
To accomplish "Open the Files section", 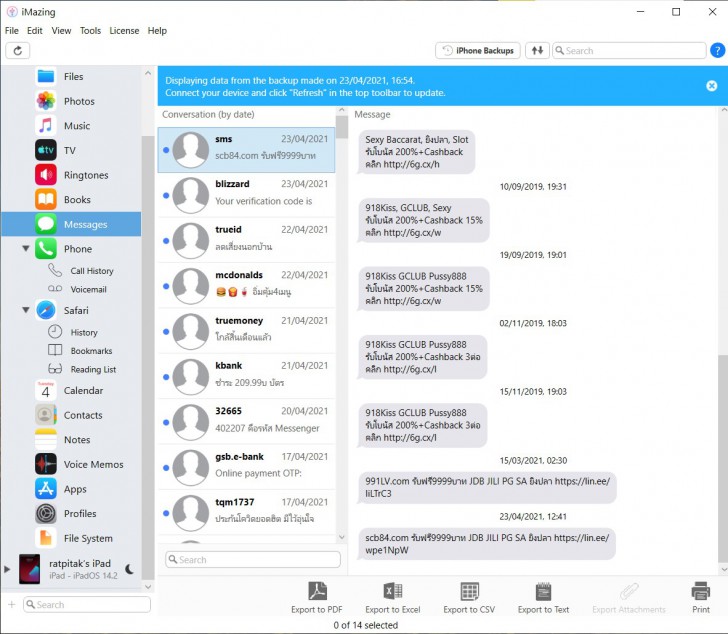I will (73, 77).
